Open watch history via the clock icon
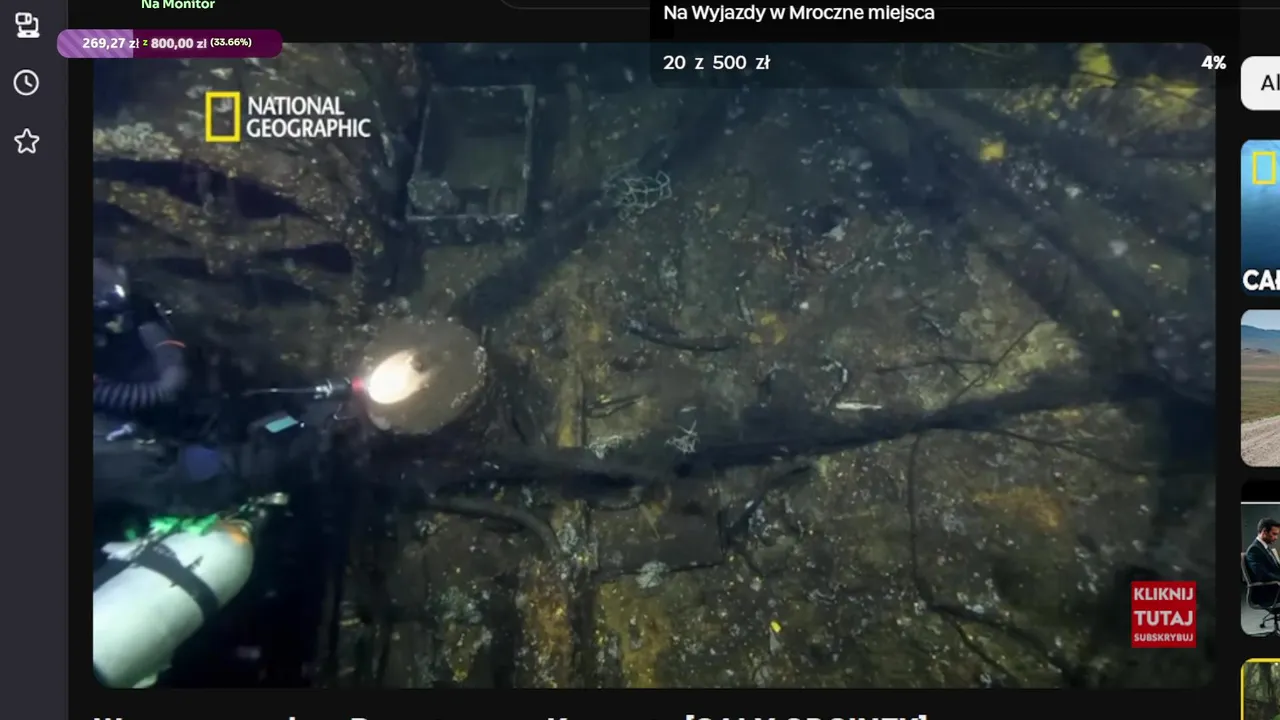 click(26, 83)
